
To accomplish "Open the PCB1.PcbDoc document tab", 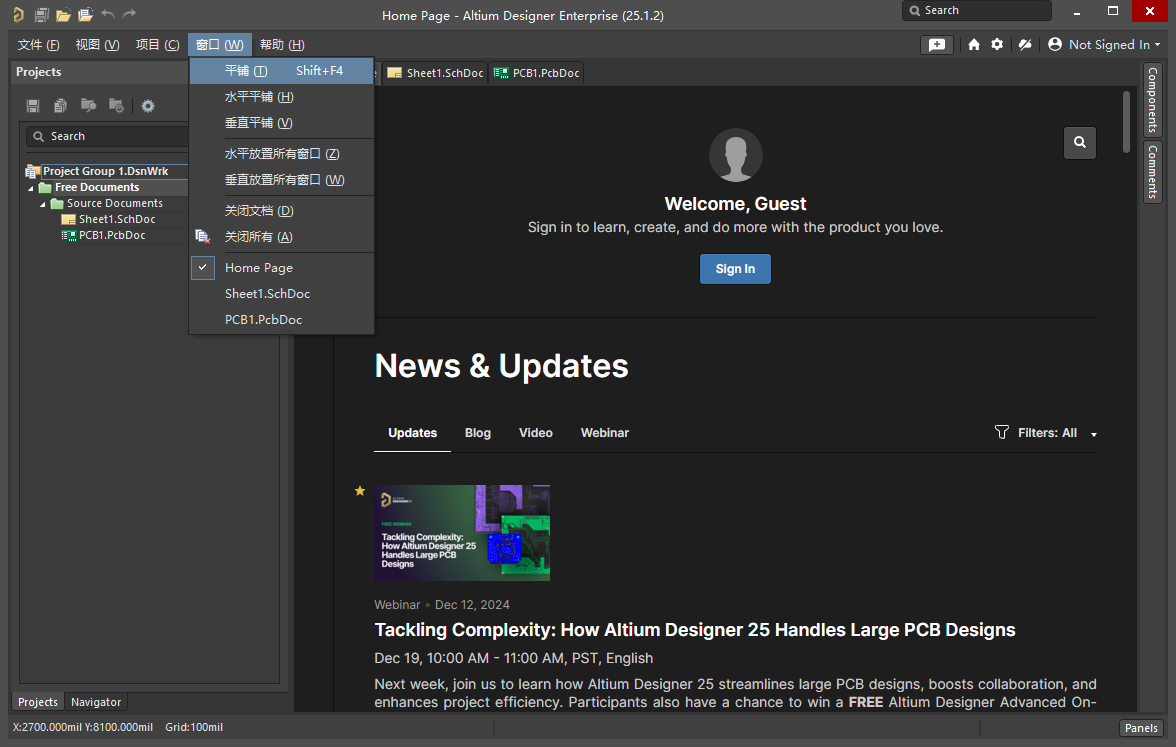I will pyautogui.click(x=536, y=73).
